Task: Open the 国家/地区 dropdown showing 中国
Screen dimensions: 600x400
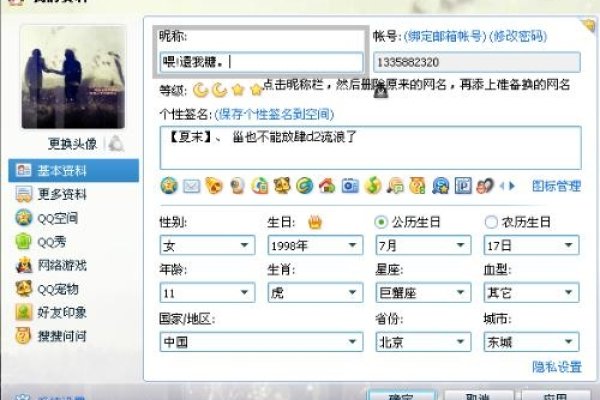Action: (261, 342)
